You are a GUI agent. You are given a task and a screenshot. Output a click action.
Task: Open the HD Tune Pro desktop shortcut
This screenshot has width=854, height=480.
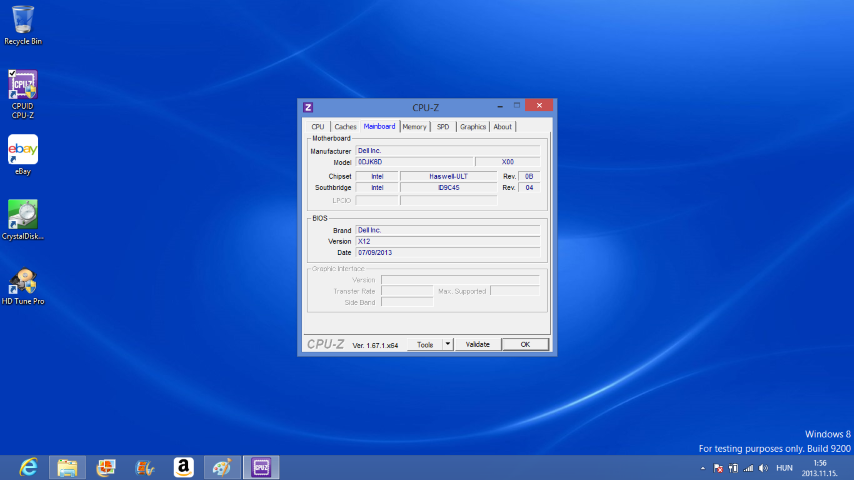[x=23, y=283]
